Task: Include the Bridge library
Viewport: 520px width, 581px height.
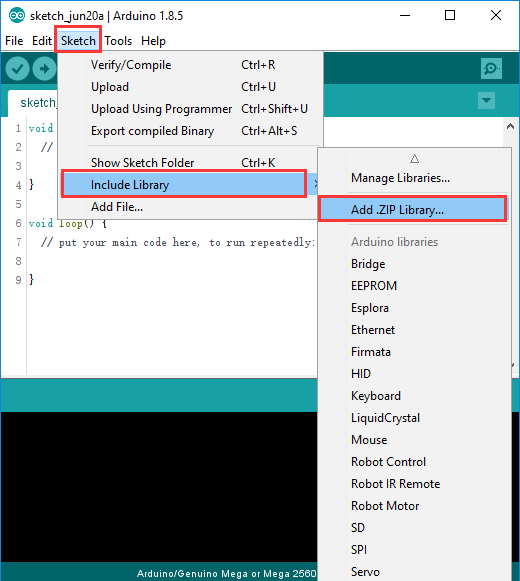Action: (414, 264)
